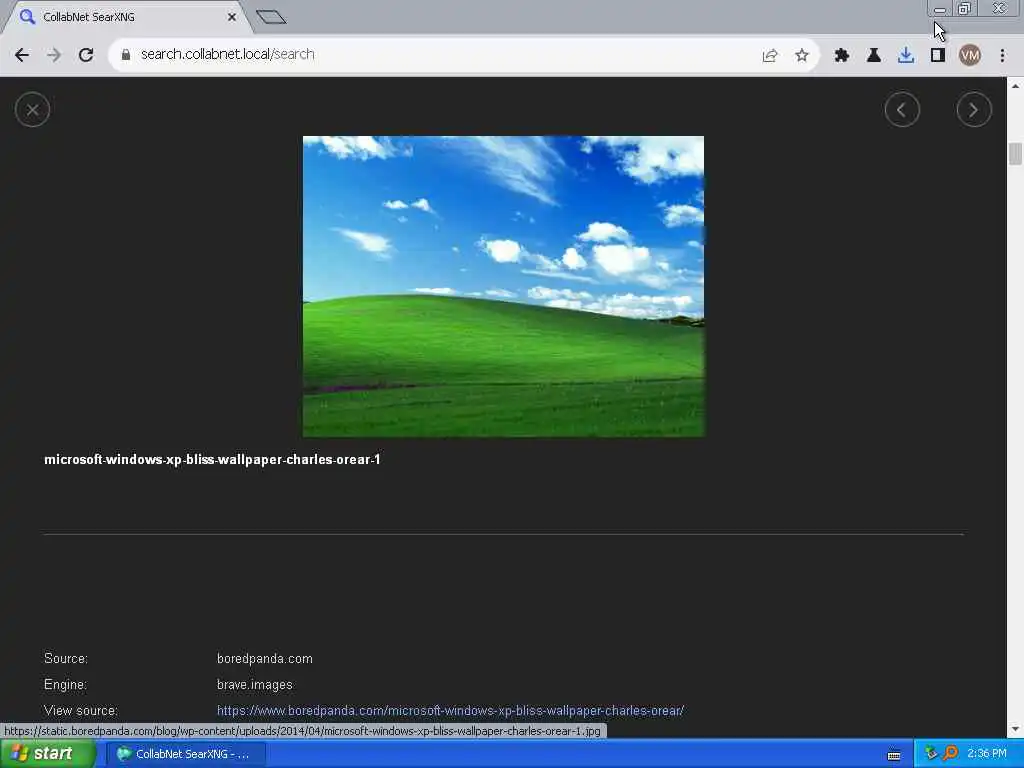Screen dimensions: 1024x768
Task: Click the browser forward arrow
Action: click(54, 55)
